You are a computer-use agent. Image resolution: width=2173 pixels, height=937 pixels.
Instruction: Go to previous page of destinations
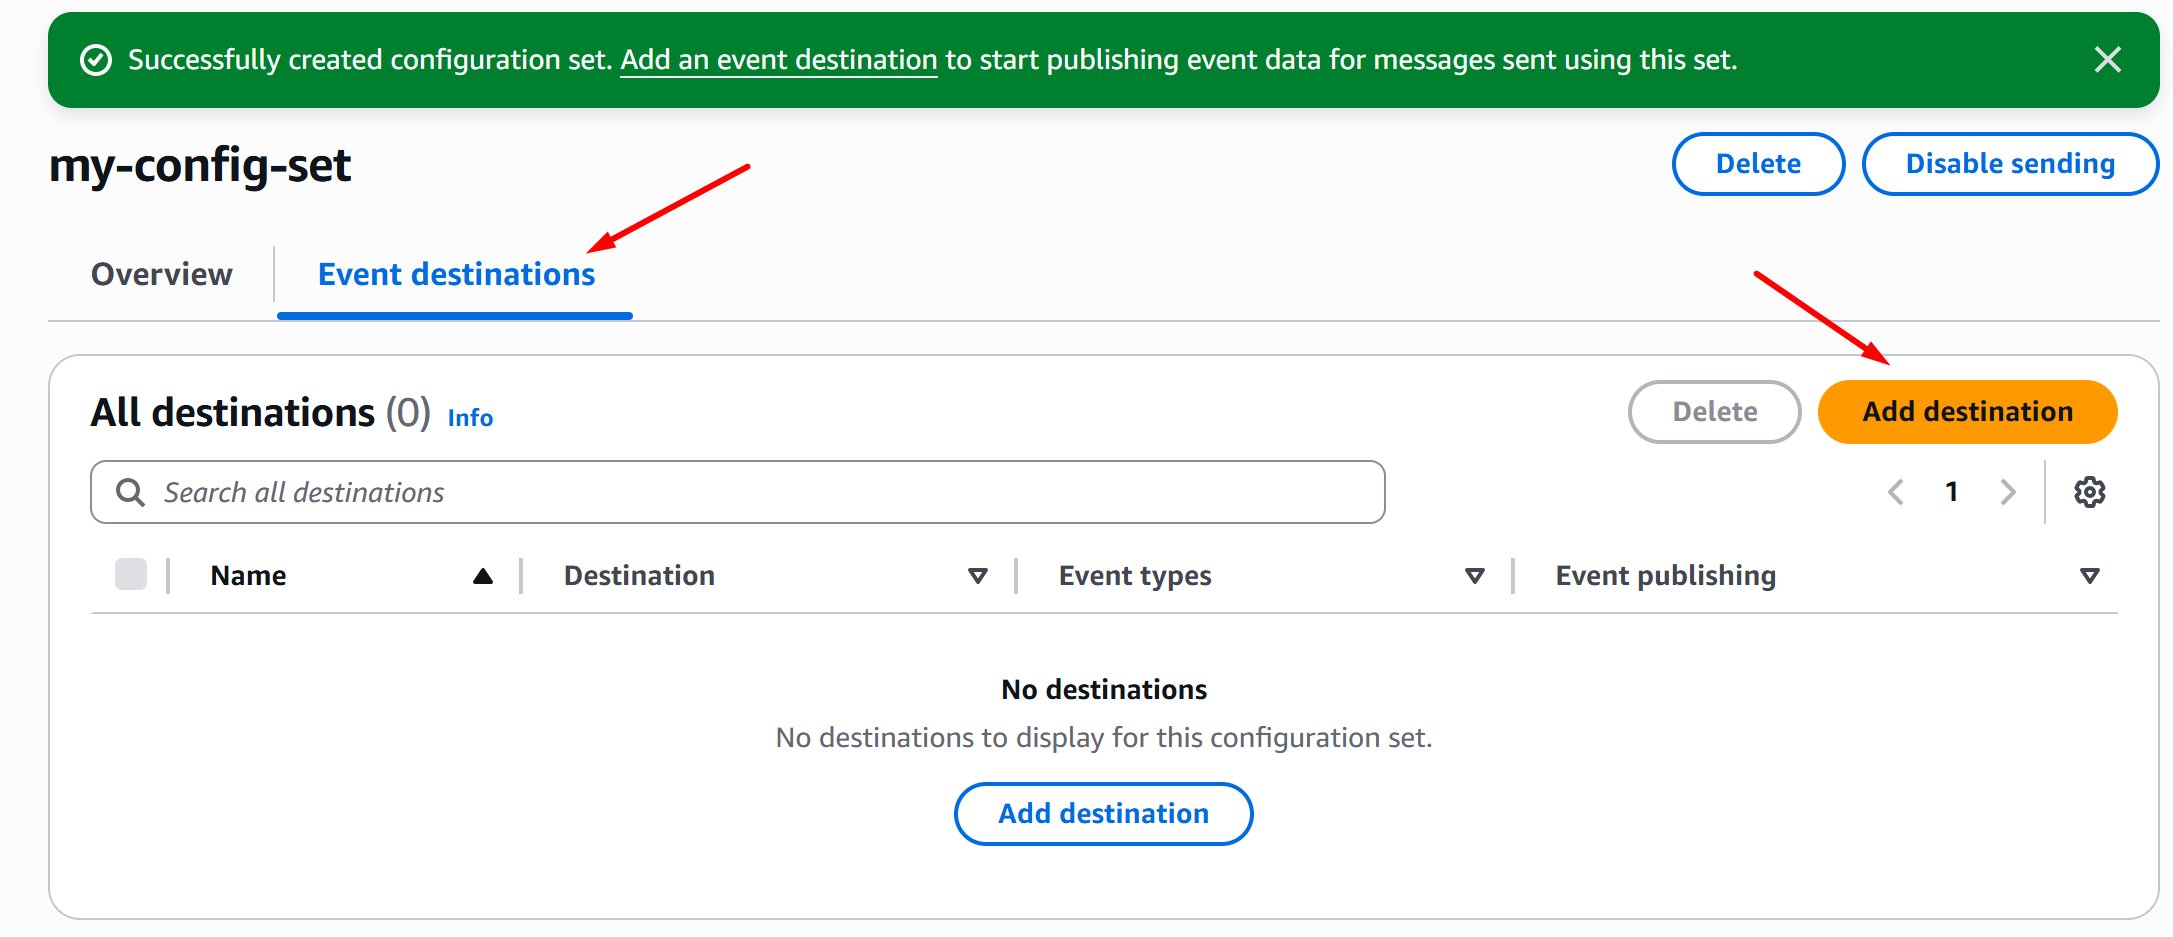coord(1895,492)
